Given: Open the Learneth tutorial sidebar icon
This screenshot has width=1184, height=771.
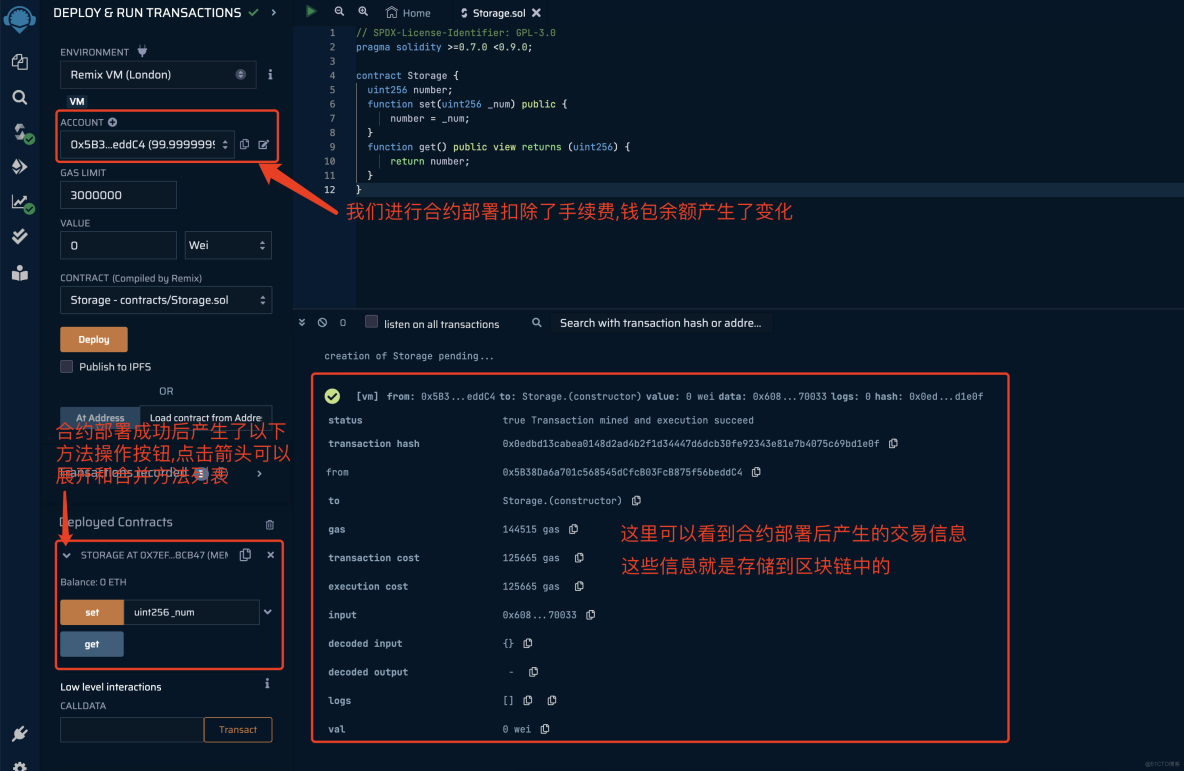Looking at the screenshot, I should click(20, 273).
